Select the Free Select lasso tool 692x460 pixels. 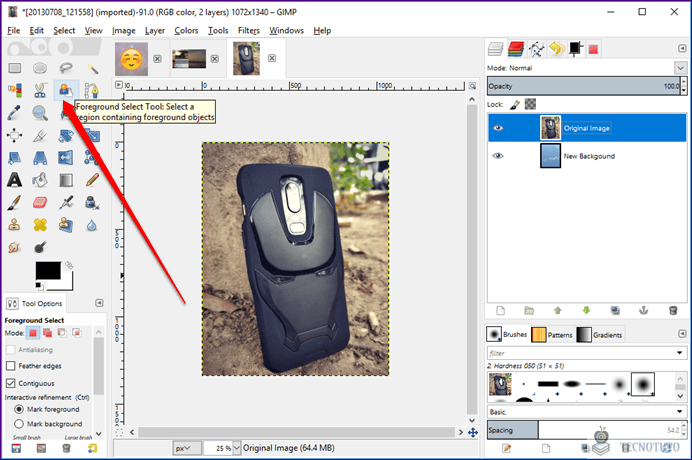point(66,68)
